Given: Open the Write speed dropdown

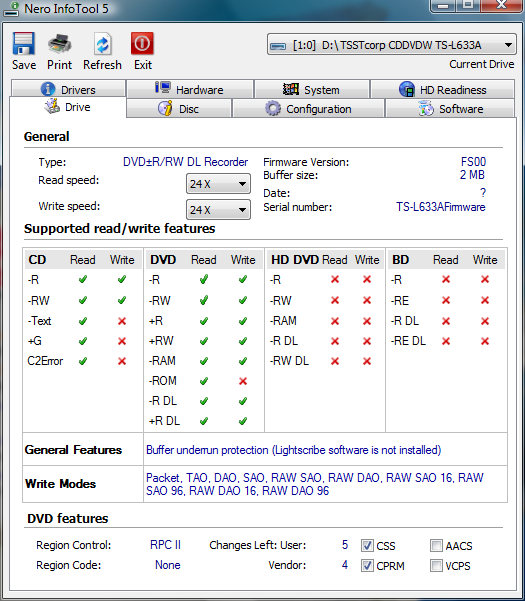Looking at the screenshot, I should coord(218,210).
